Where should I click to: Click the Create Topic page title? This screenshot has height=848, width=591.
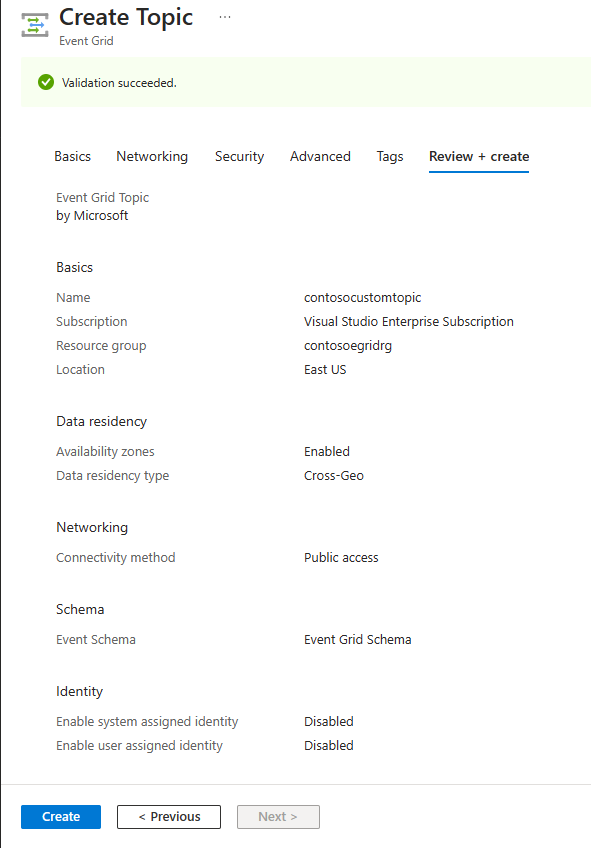126,17
